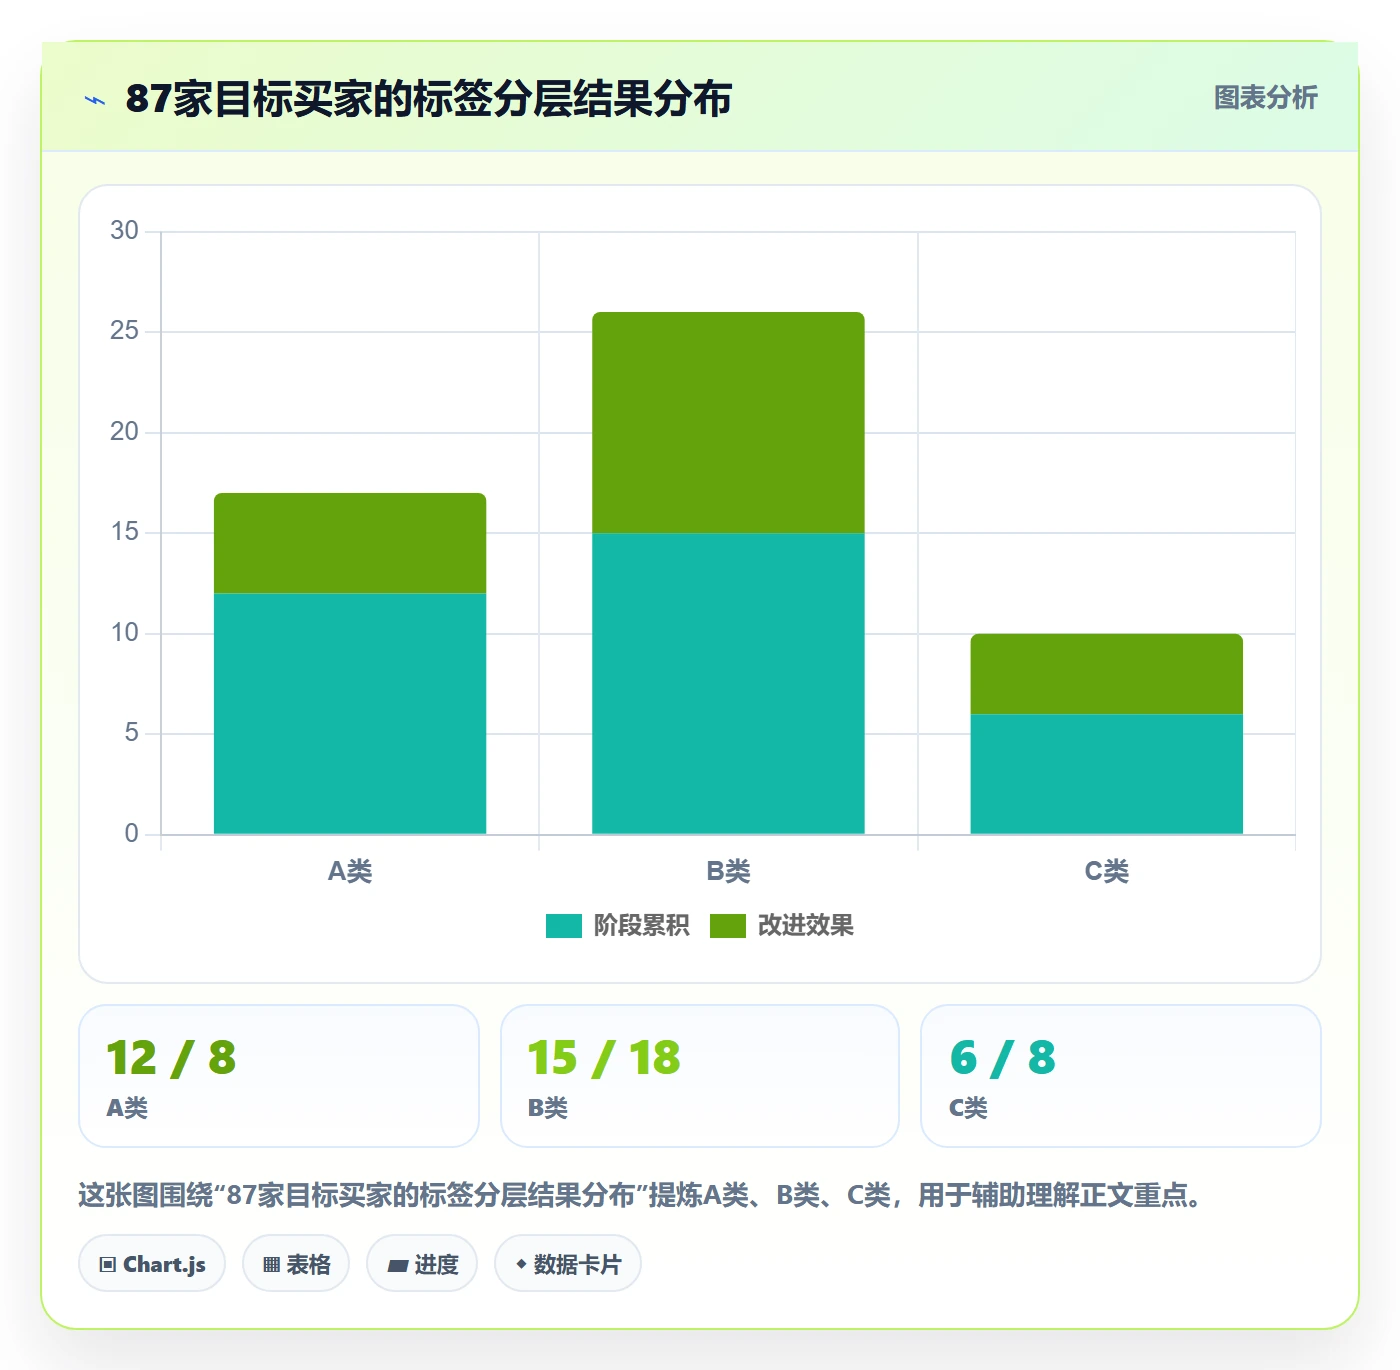Click the 图表分析 label in the header
The width and height of the screenshot is (1400, 1370).
point(1265,98)
